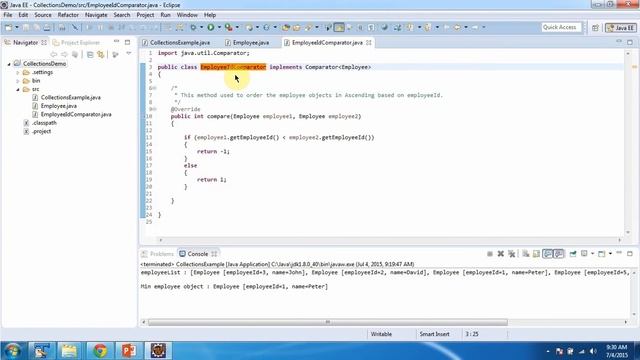Screen dimensions: 640x360
Task: Click the Writable status bar entry
Action: tap(381, 334)
